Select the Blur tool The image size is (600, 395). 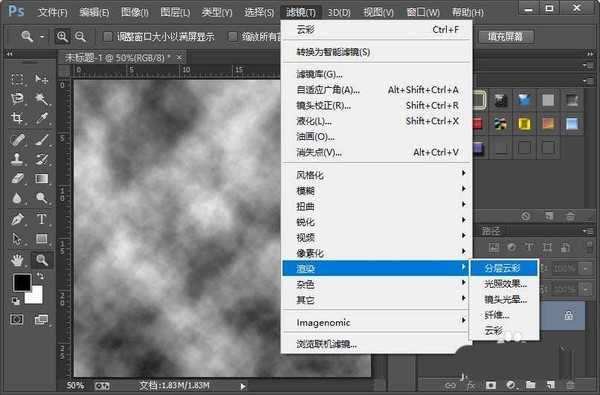click(17, 198)
